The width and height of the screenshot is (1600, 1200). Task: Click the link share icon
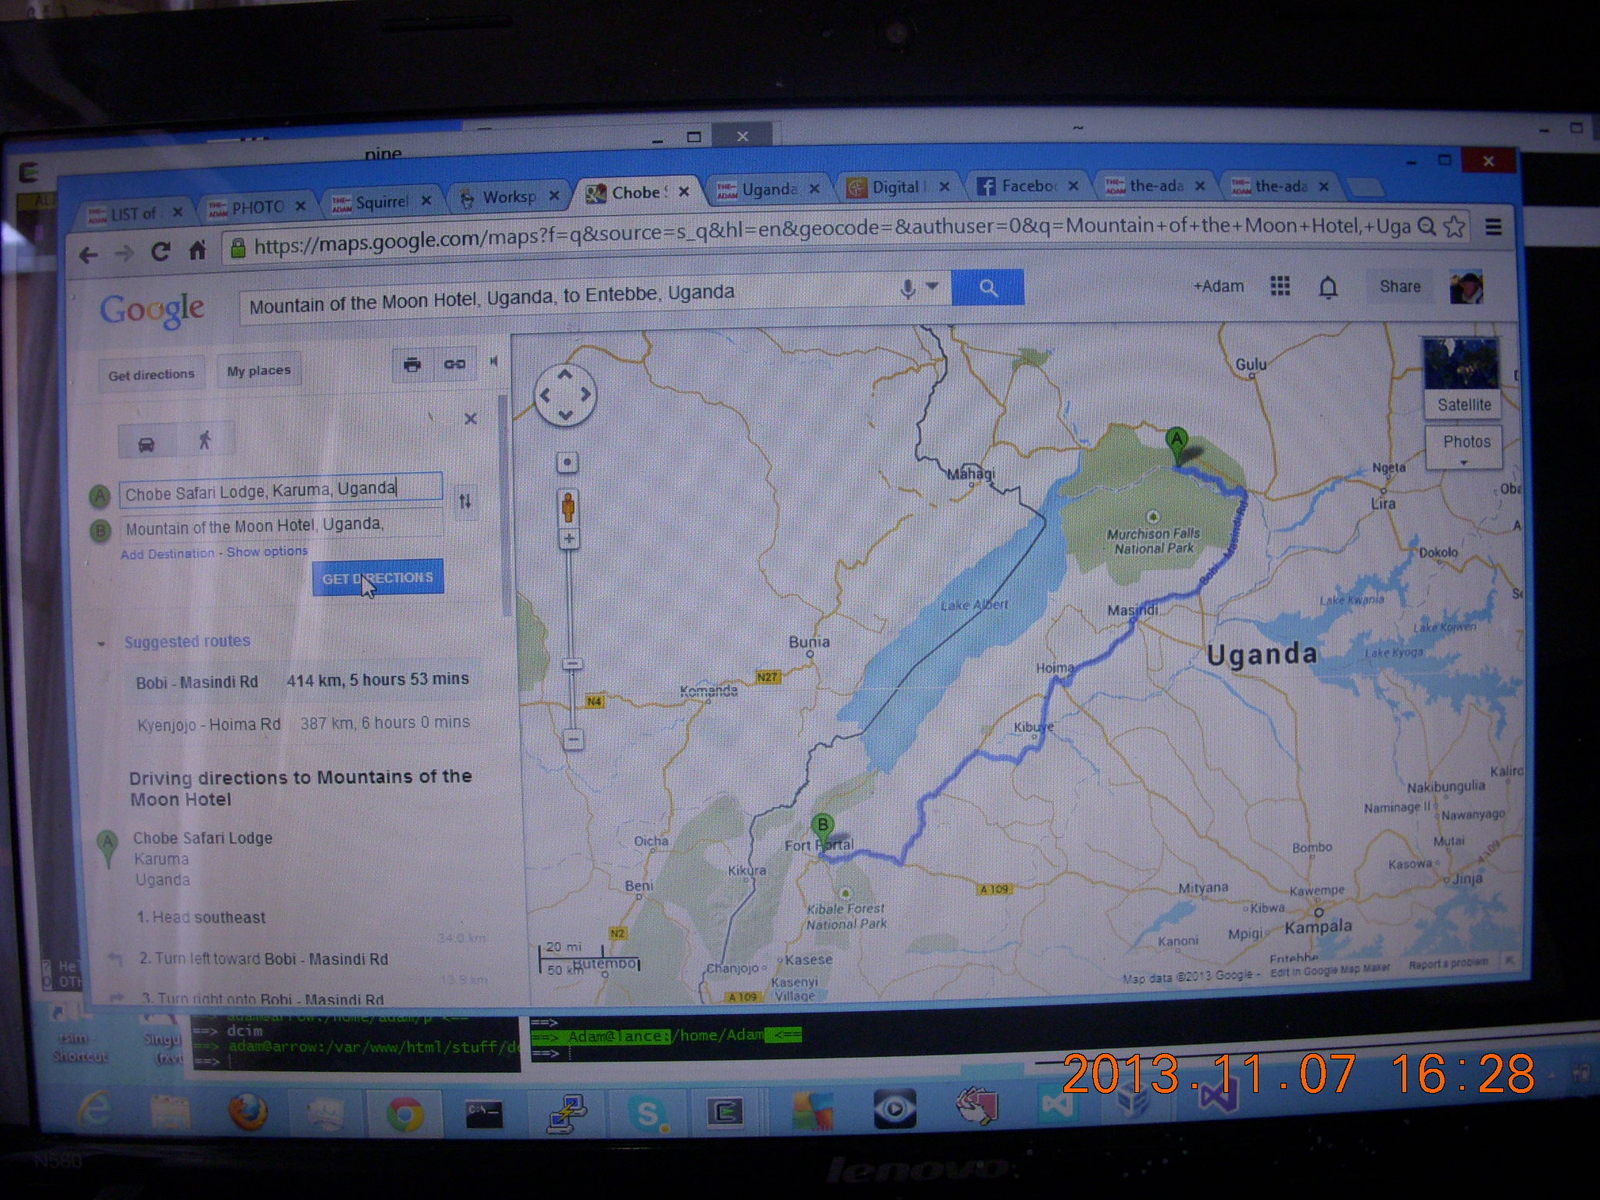tap(455, 365)
